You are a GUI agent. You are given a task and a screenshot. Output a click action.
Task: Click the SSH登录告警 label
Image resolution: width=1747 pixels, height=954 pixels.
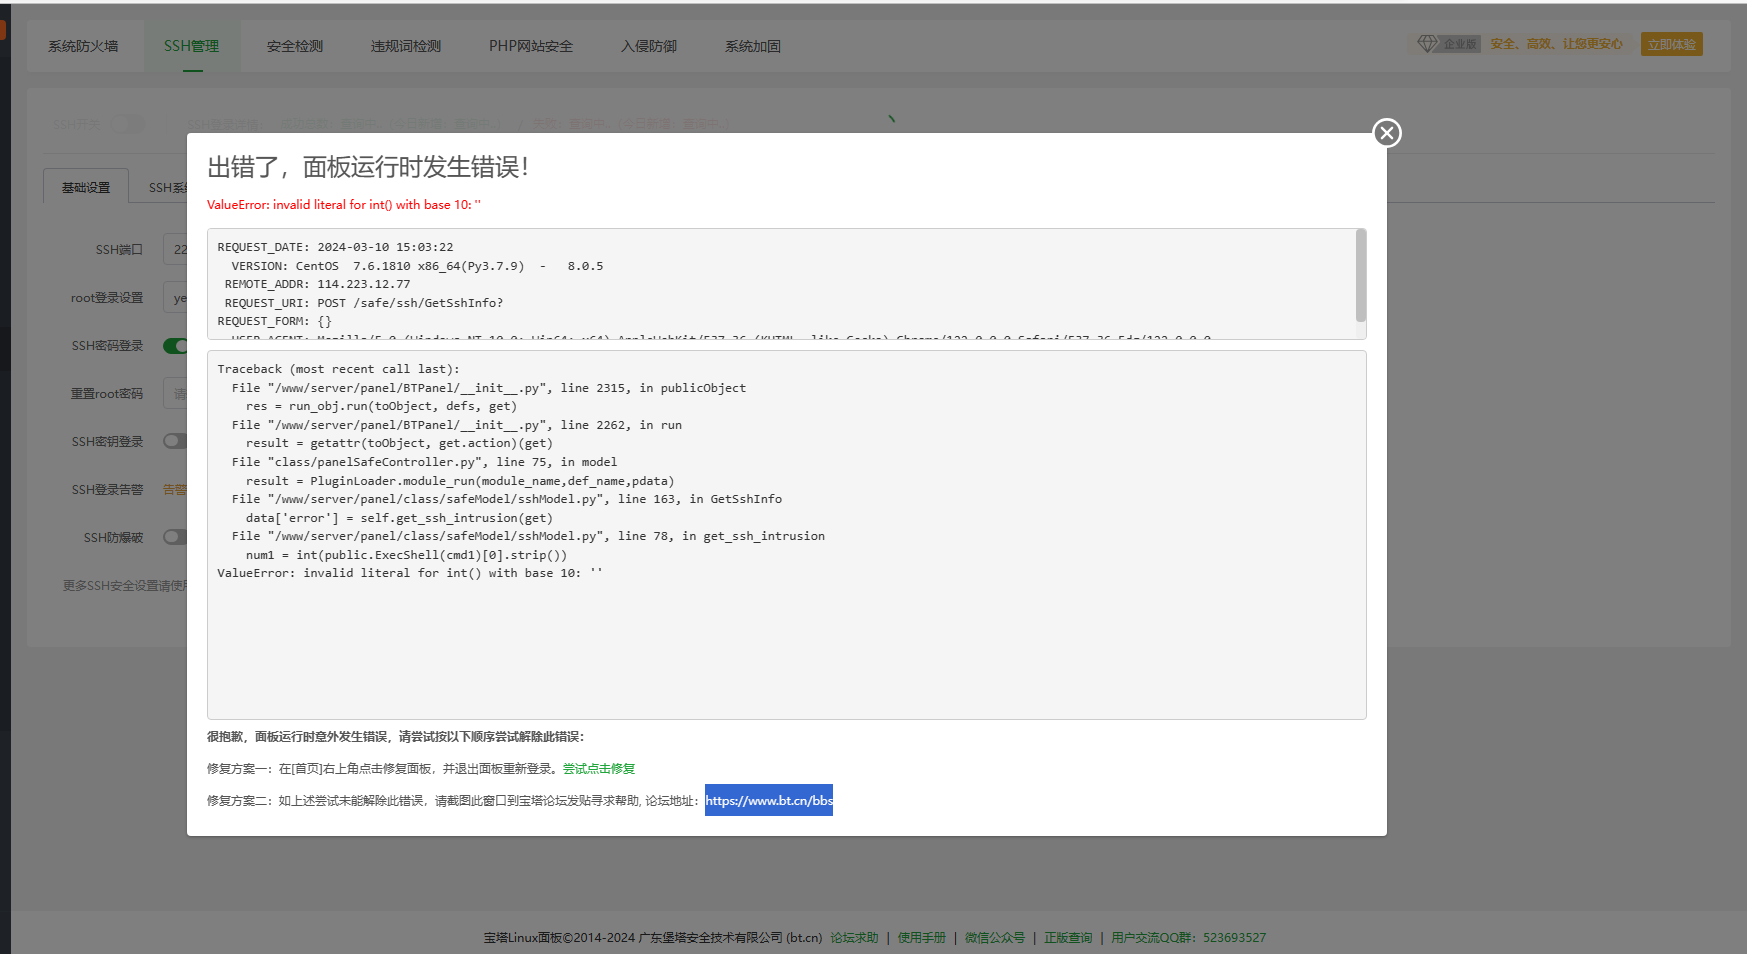pyautogui.click(x=107, y=490)
